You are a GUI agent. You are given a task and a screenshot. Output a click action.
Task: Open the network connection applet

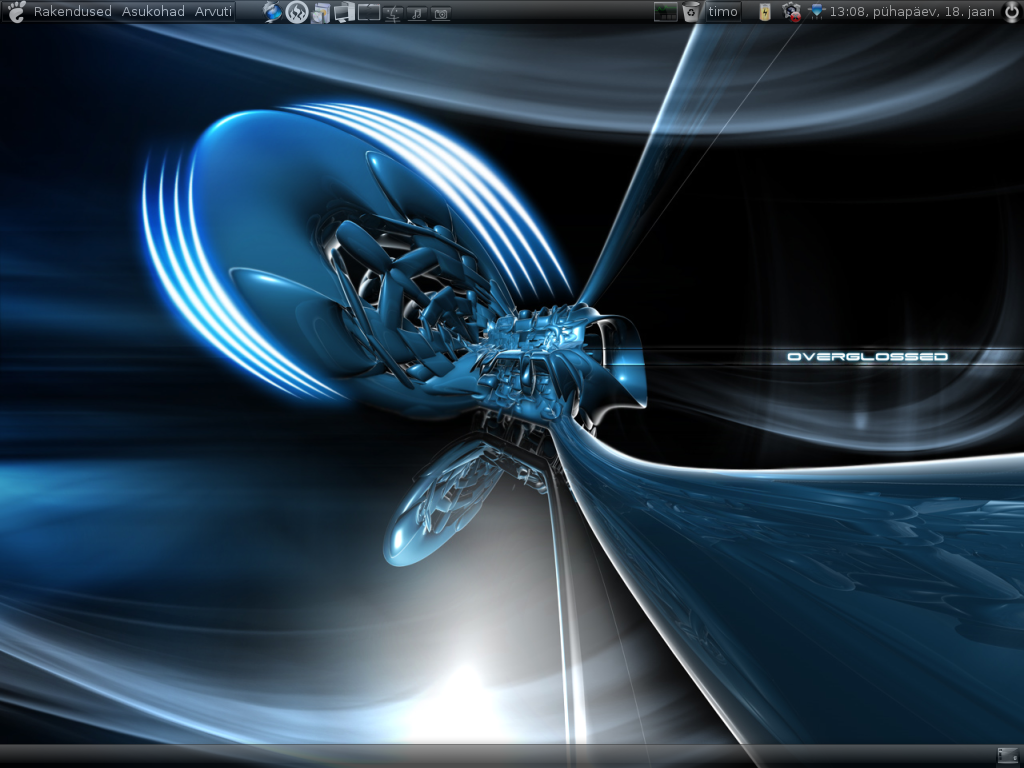point(816,11)
